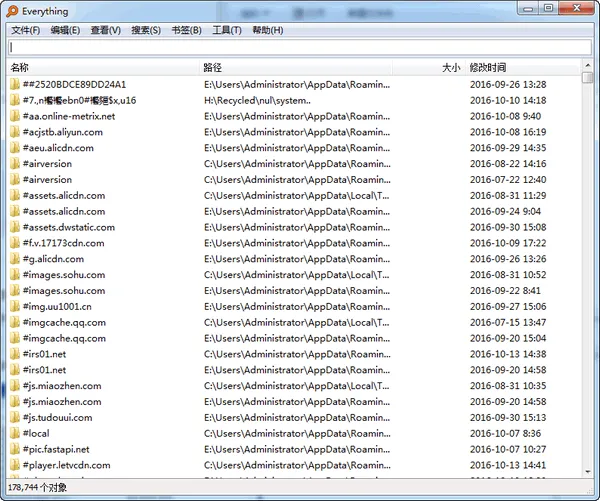Viewport: 600px width, 501px height.
Task: Click the date 2016-10-09 17:22
Action: pos(508,243)
